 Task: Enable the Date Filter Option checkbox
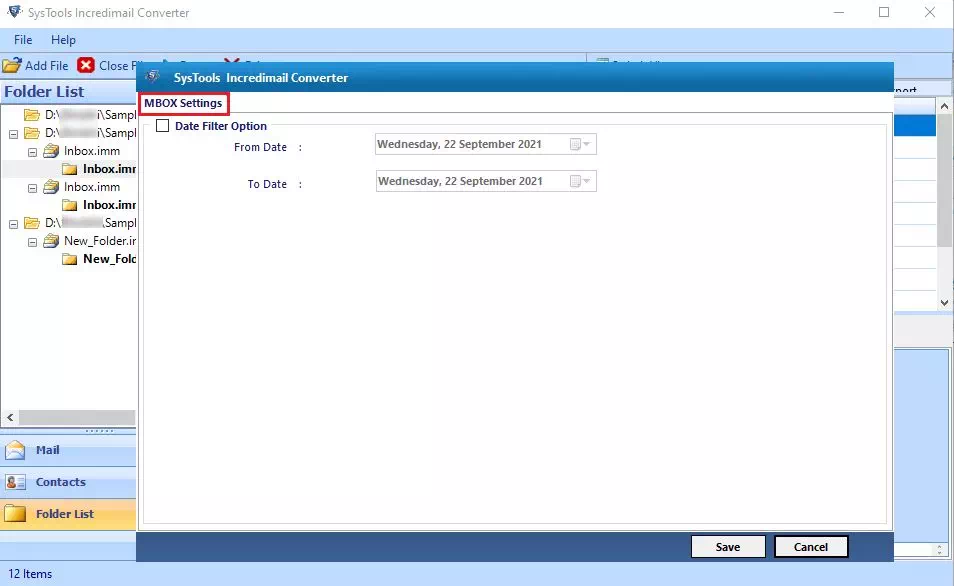point(162,125)
